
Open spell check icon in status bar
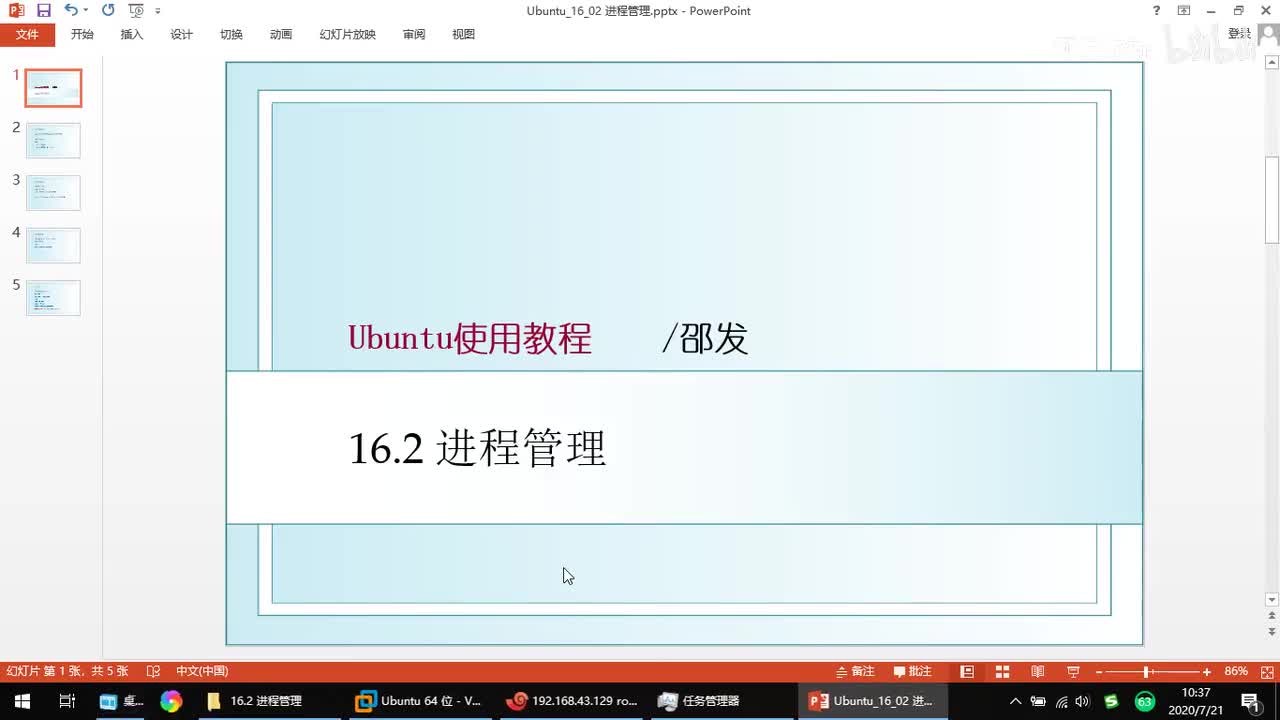pos(153,671)
